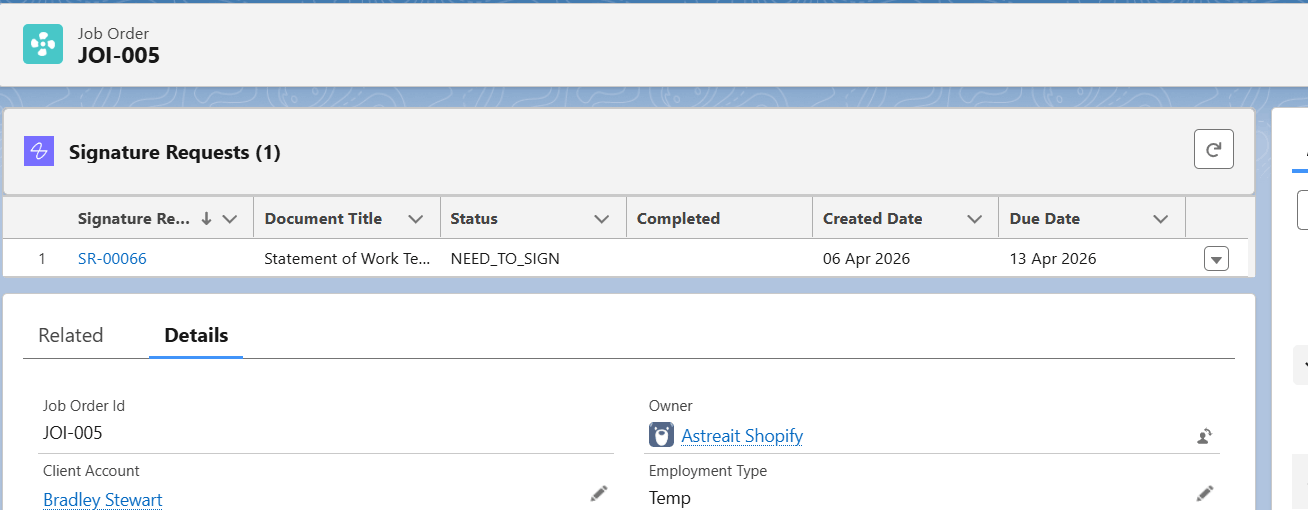The image size is (1308, 510).
Task: Click the Job Order Id value JOI-005
Action: (x=72, y=433)
